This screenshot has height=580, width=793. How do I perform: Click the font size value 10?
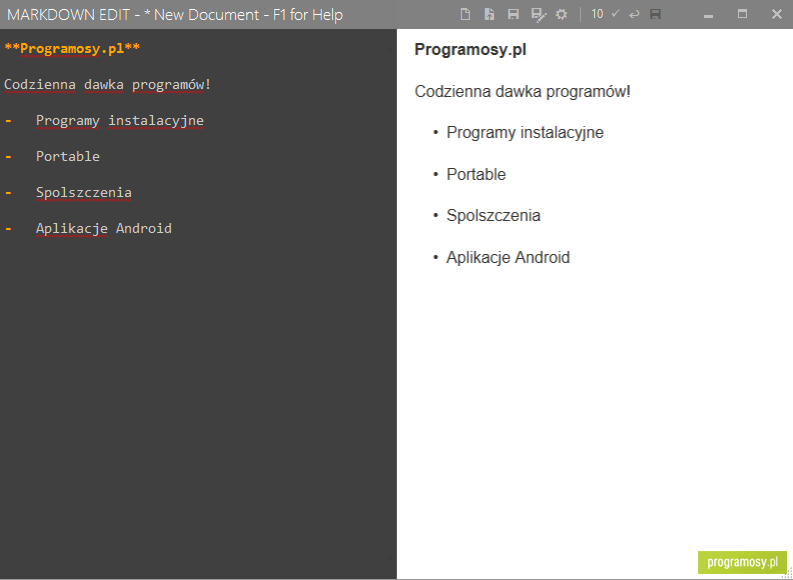597,14
